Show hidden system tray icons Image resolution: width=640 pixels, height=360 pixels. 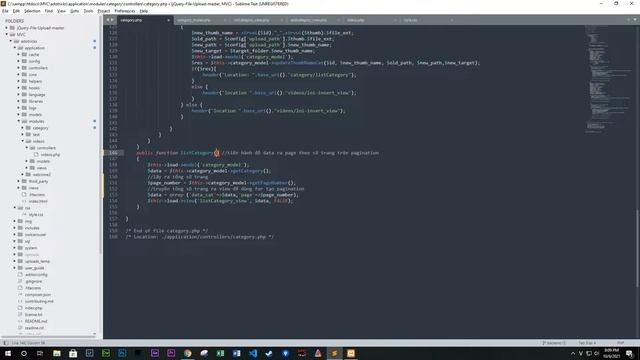tap(573, 353)
